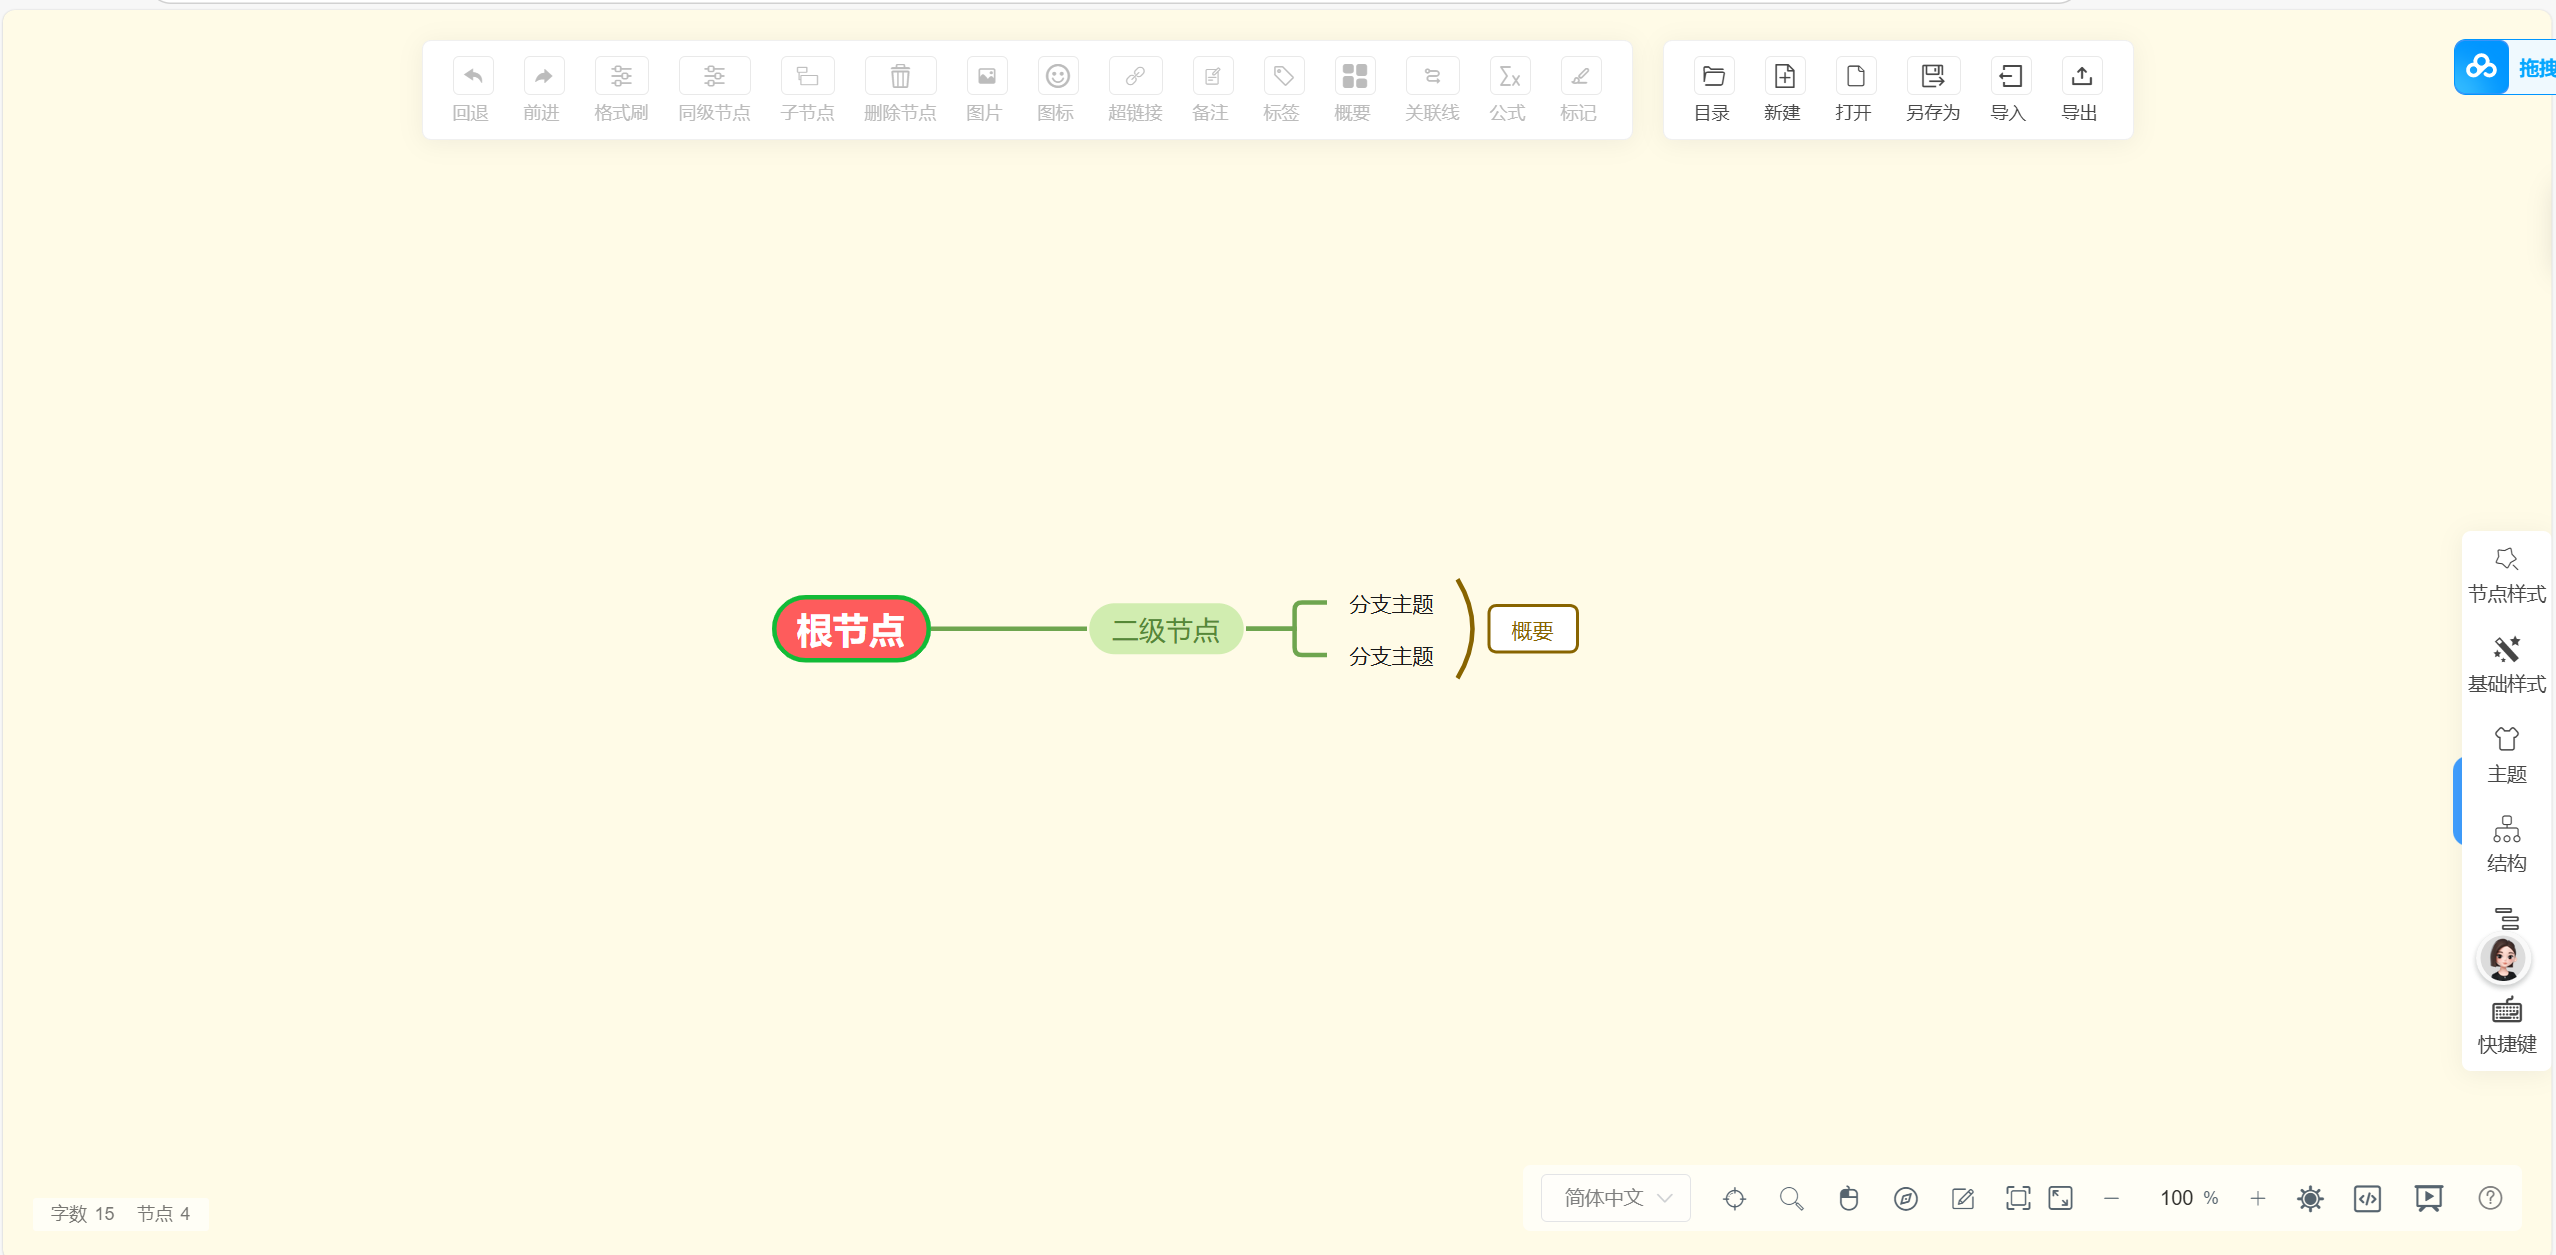Open the 简体中文 language dropdown
2556x1255 pixels.
pos(1616,1198)
